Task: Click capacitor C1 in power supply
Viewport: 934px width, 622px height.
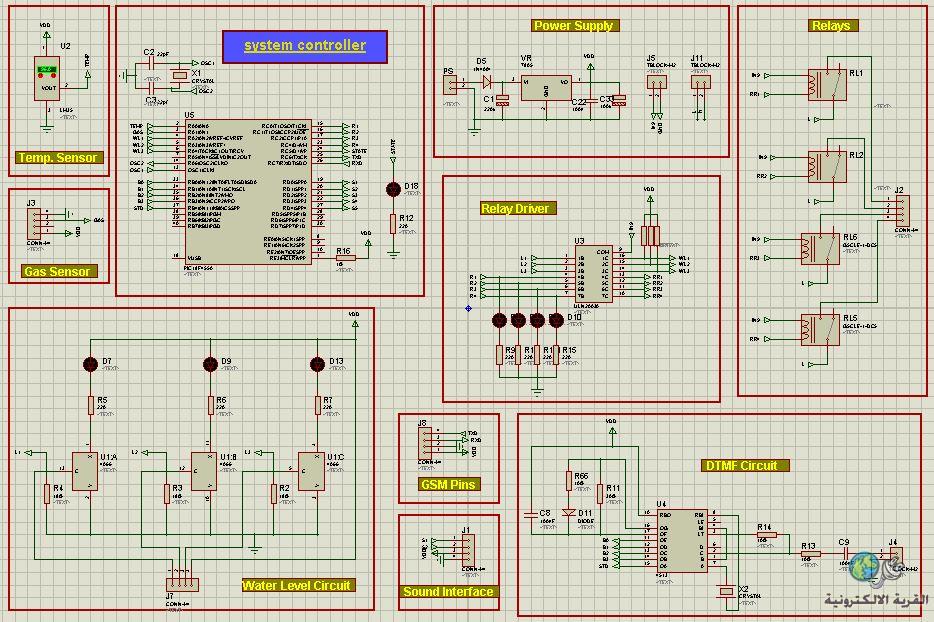Action: pyautogui.click(x=503, y=100)
